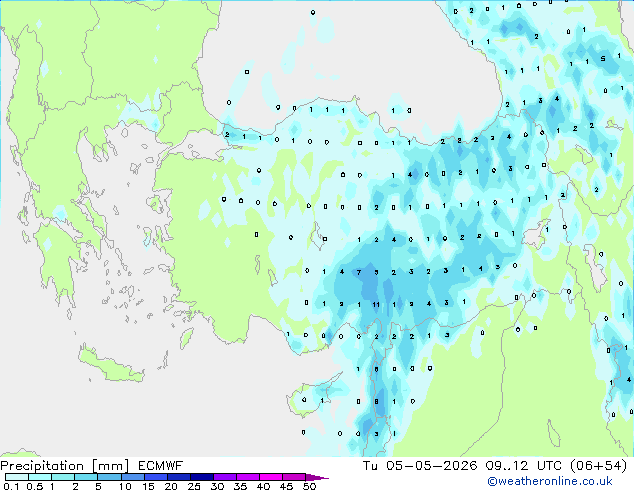Click the legend label '30'
The height and width of the screenshot is (490, 634).
pyautogui.click(x=217, y=486)
